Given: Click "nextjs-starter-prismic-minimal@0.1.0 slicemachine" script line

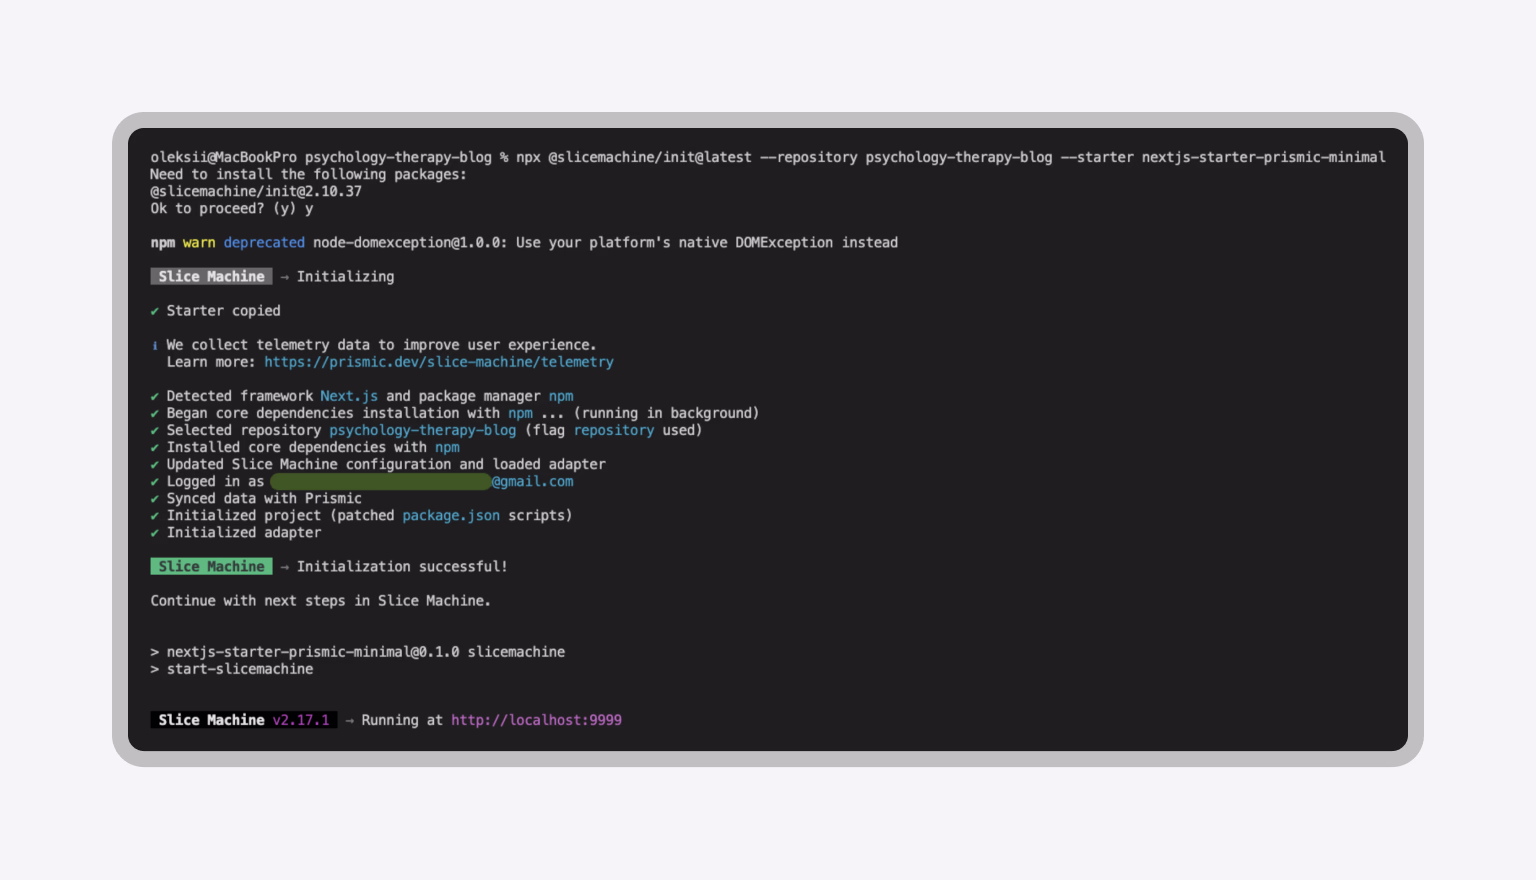Looking at the screenshot, I should (x=366, y=652).
